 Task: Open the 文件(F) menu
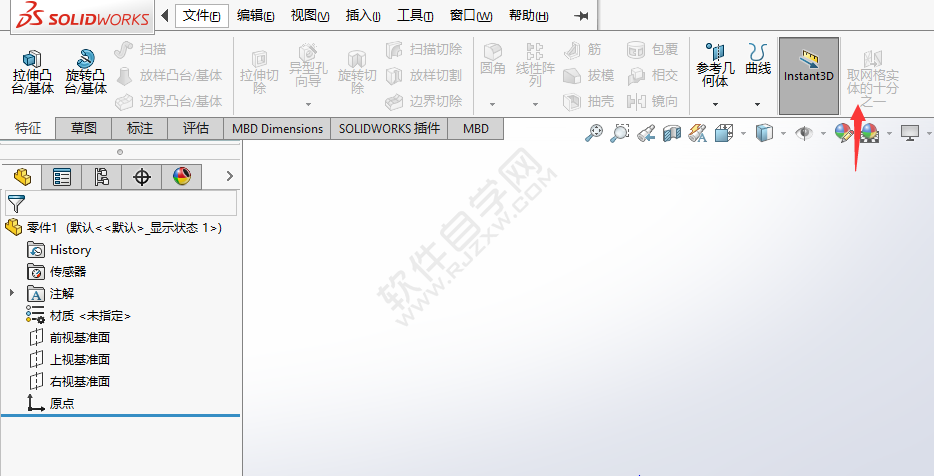pyautogui.click(x=201, y=15)
